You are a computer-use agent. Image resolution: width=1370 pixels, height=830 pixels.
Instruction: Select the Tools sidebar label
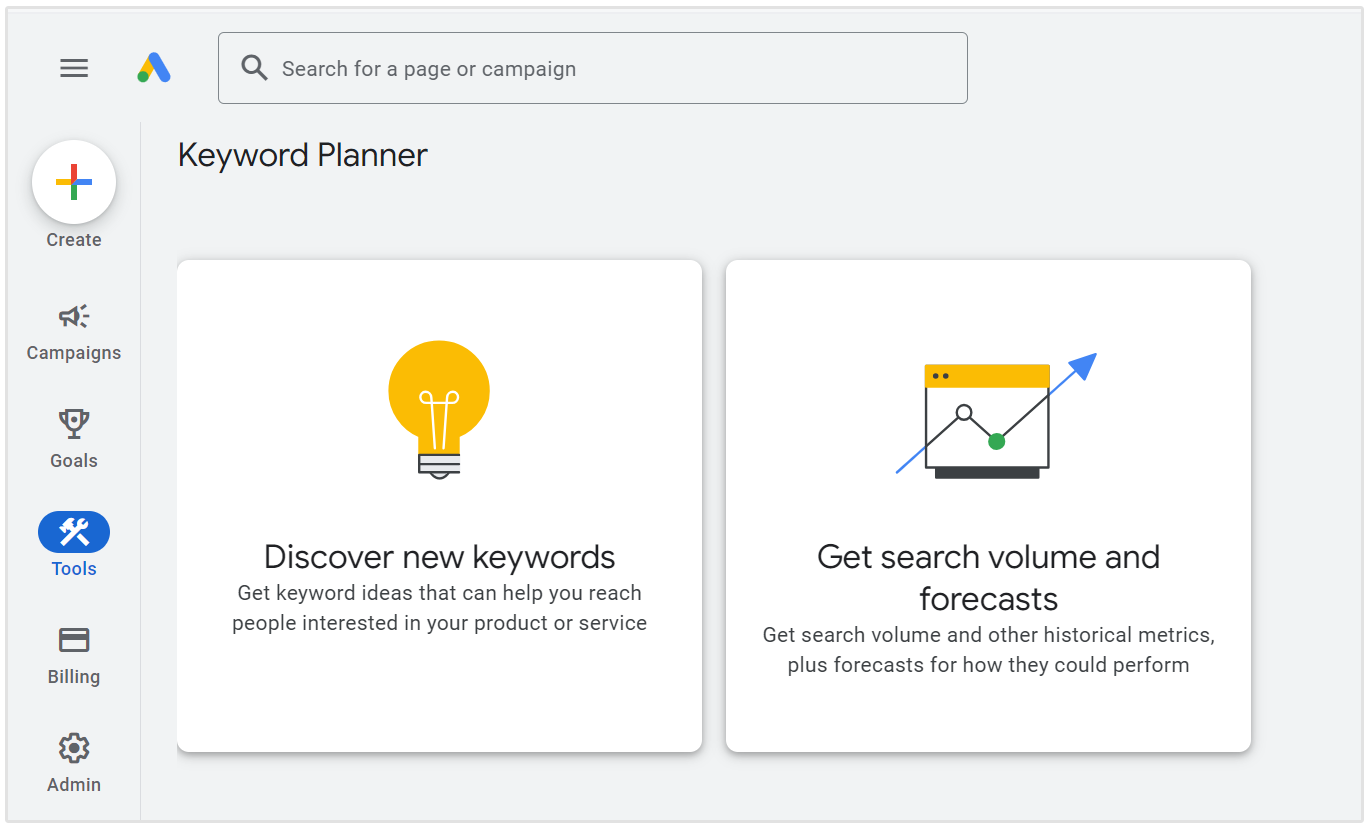[73, 568]
